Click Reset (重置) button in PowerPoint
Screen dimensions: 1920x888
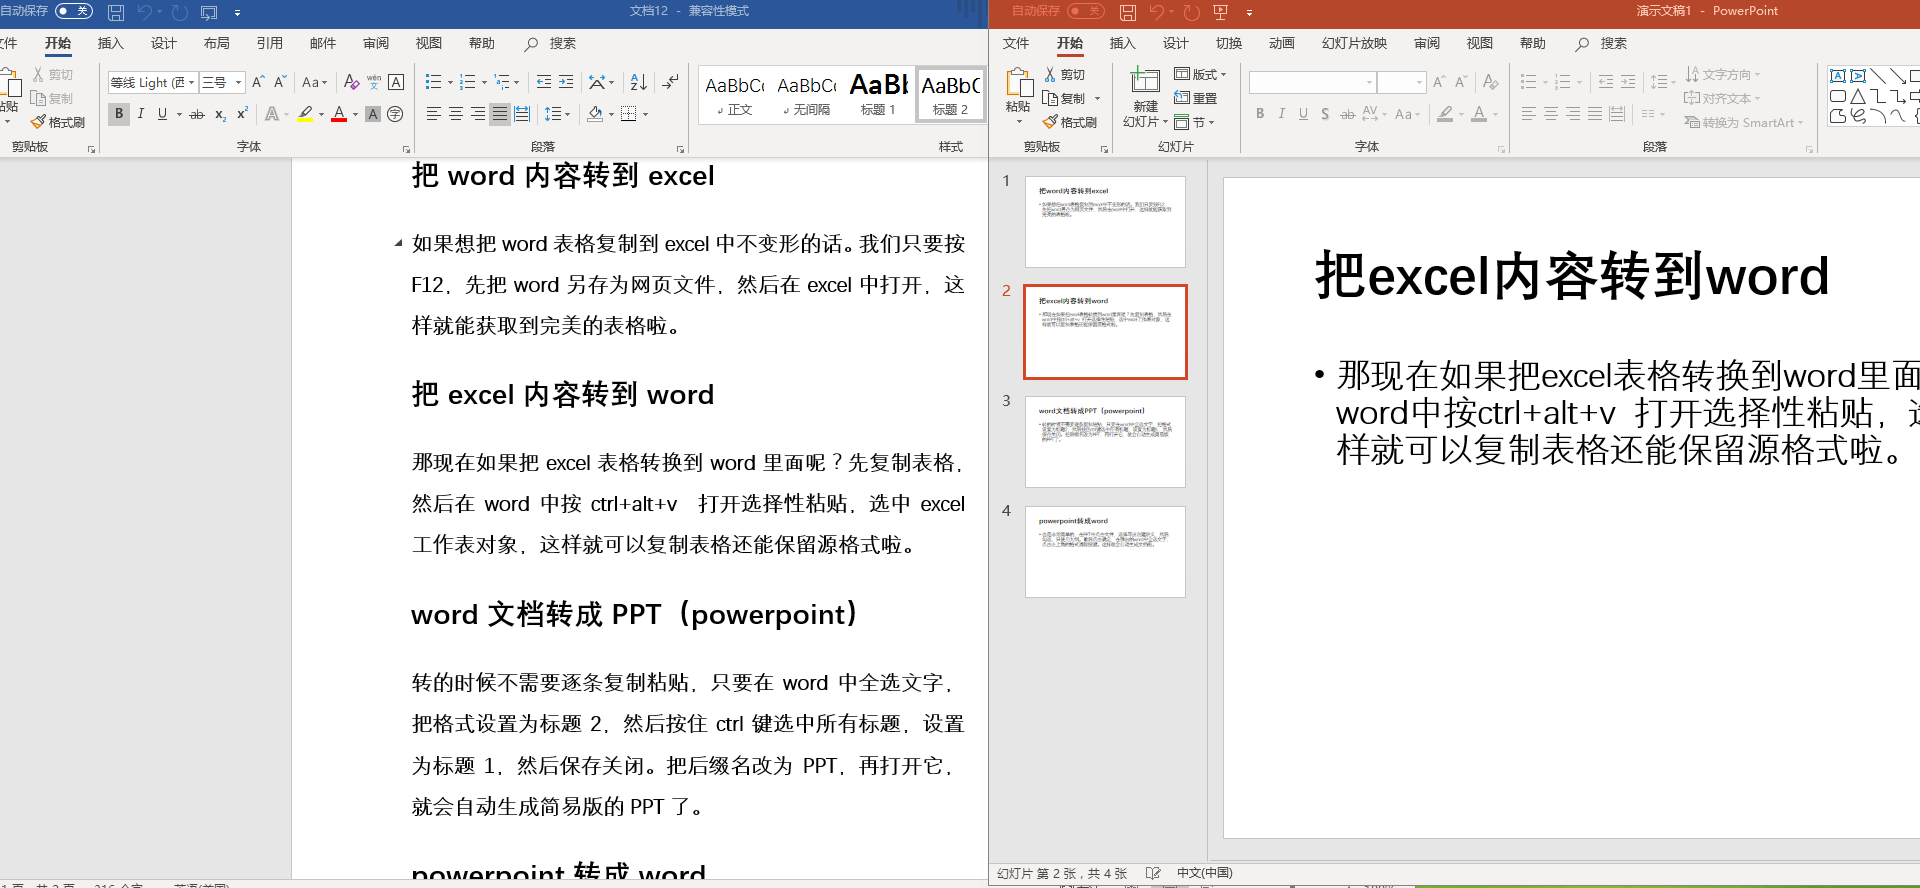click(1196, 98)
